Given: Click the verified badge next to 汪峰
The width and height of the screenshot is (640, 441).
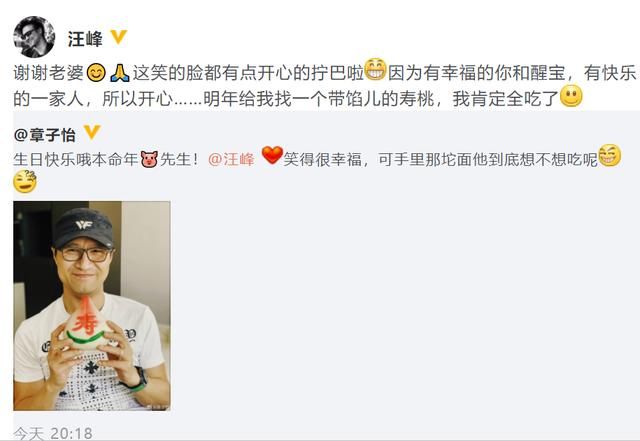Looking at the screenshot, I should point(118,37).
